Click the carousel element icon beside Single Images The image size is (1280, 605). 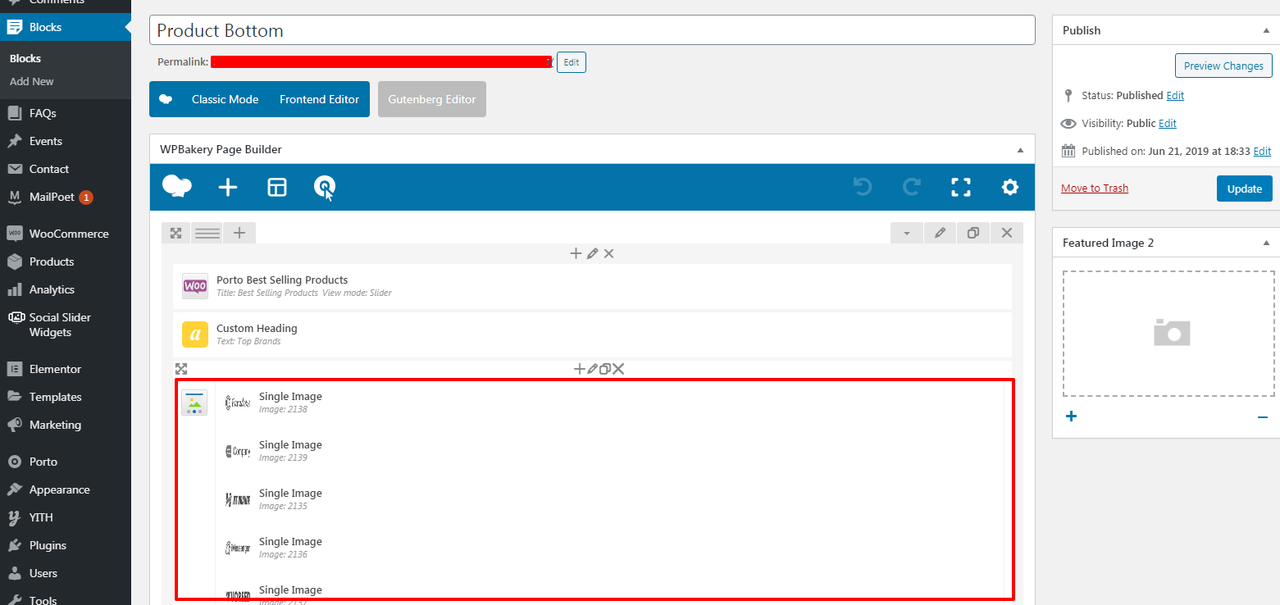click(194, 403)
